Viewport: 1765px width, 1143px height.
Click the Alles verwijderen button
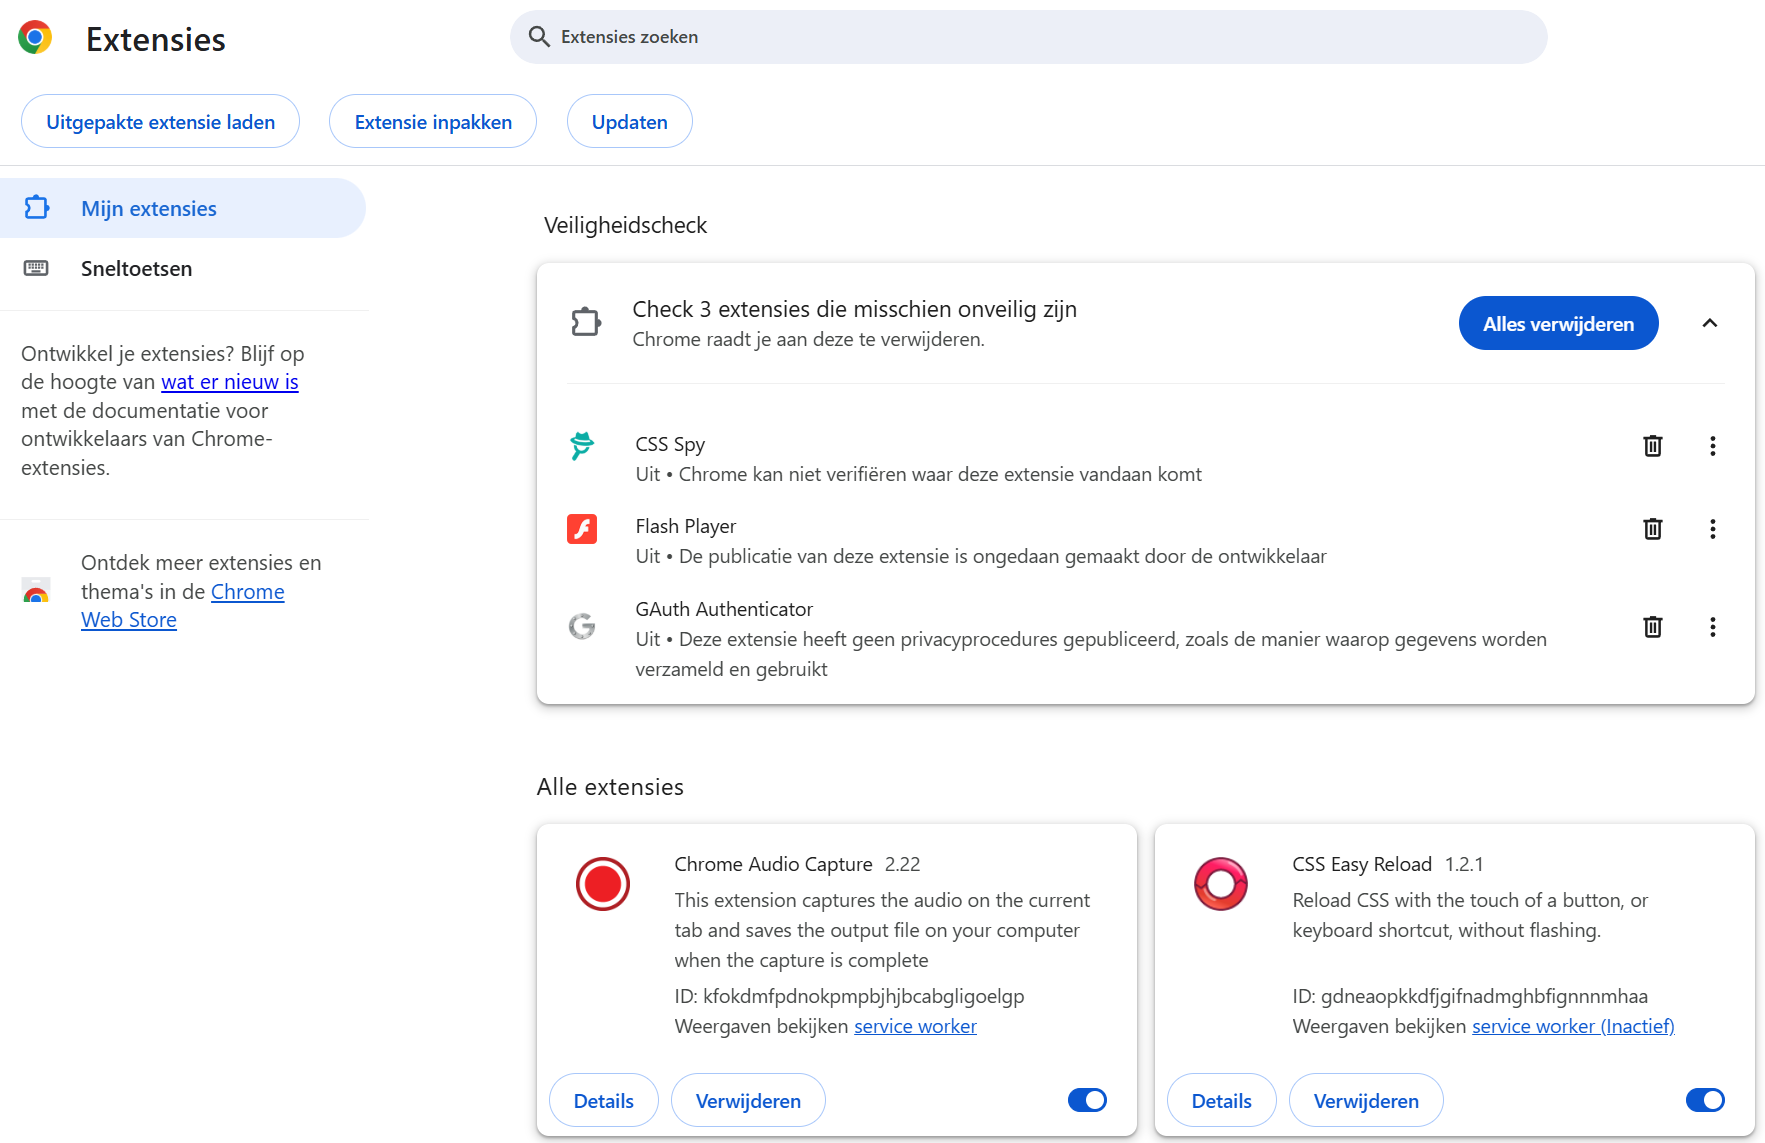pos(1557,324)
